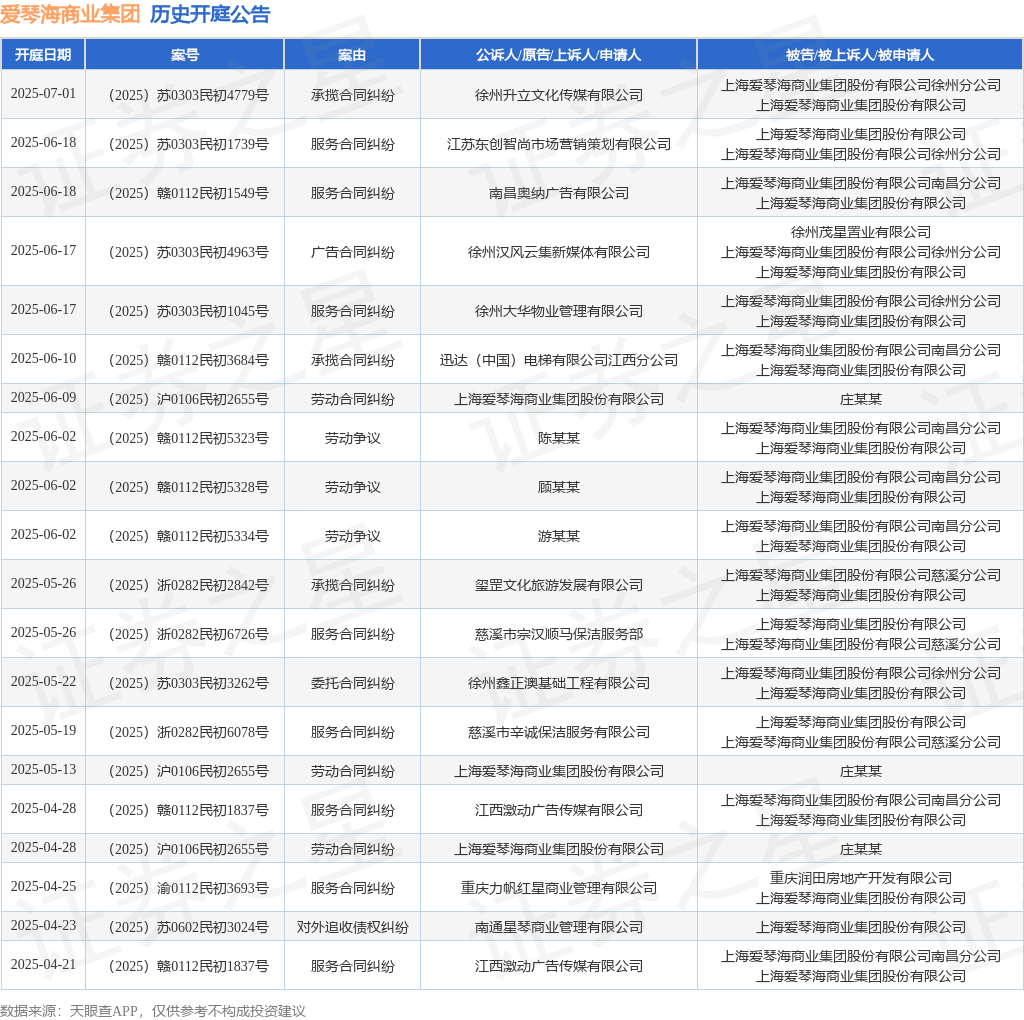Click plaintiff 南昌奥纳广告有限公司

coord(558,193)
